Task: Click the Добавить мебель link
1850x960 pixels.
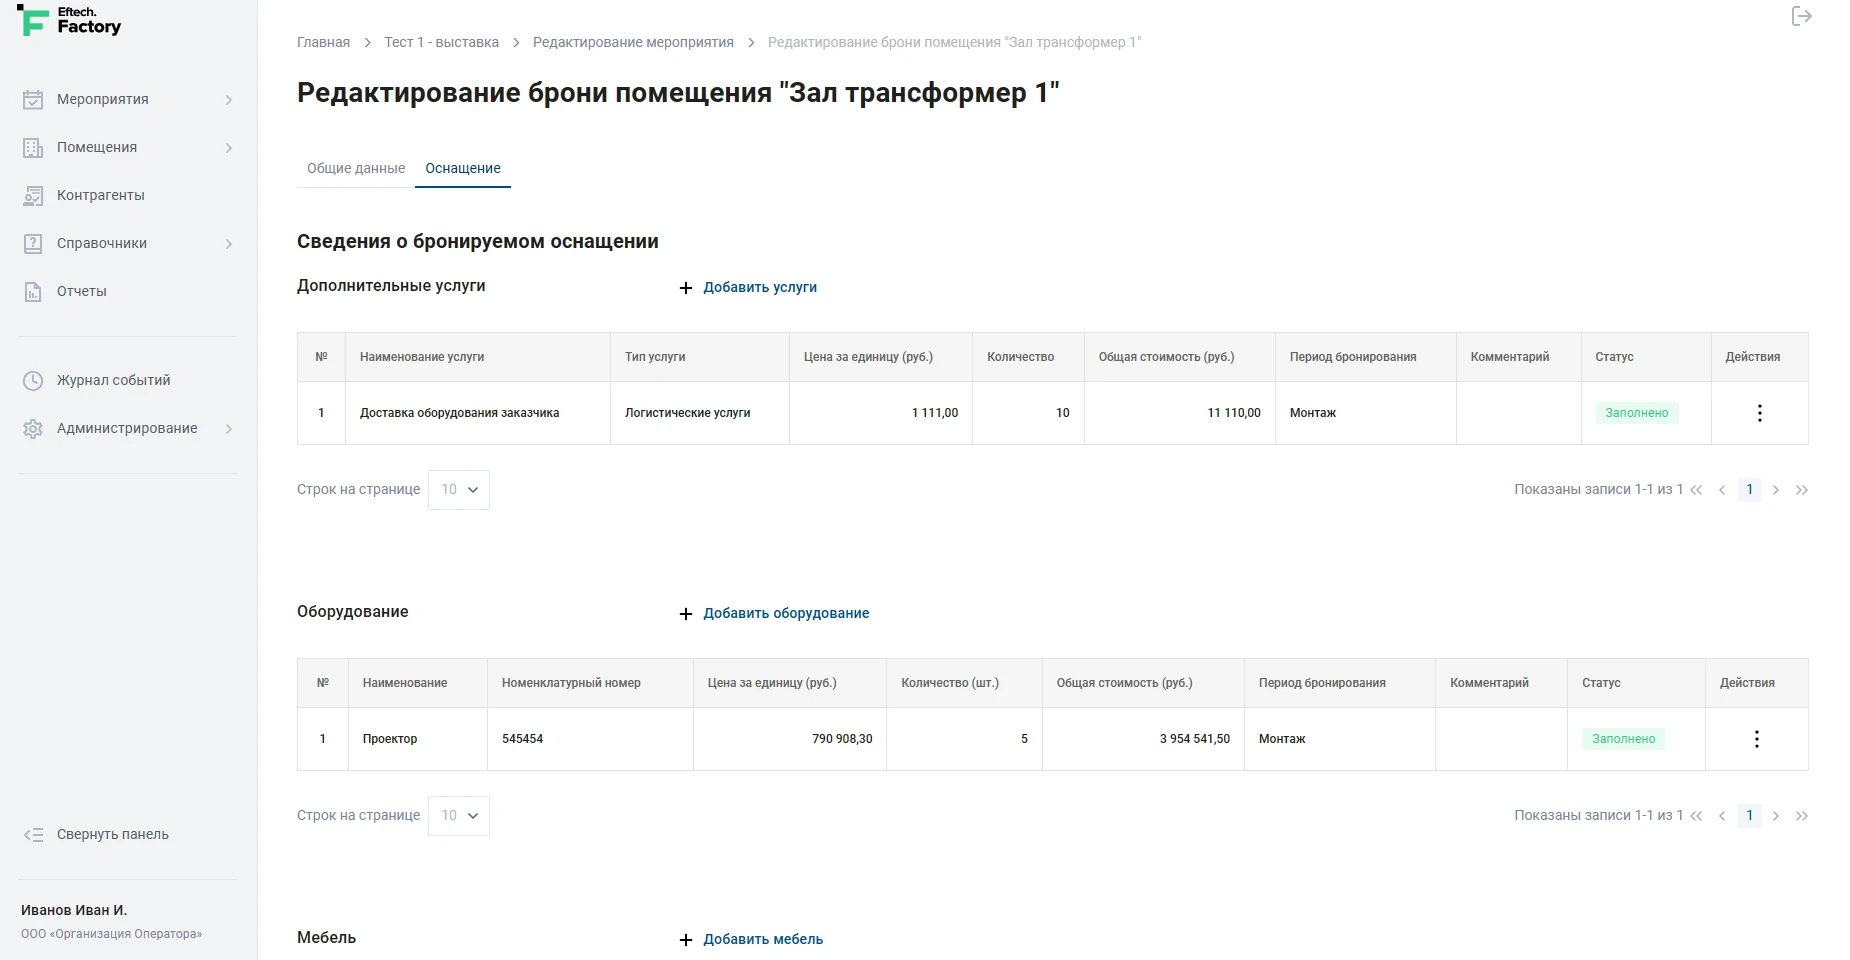Action: pos(763,939)
